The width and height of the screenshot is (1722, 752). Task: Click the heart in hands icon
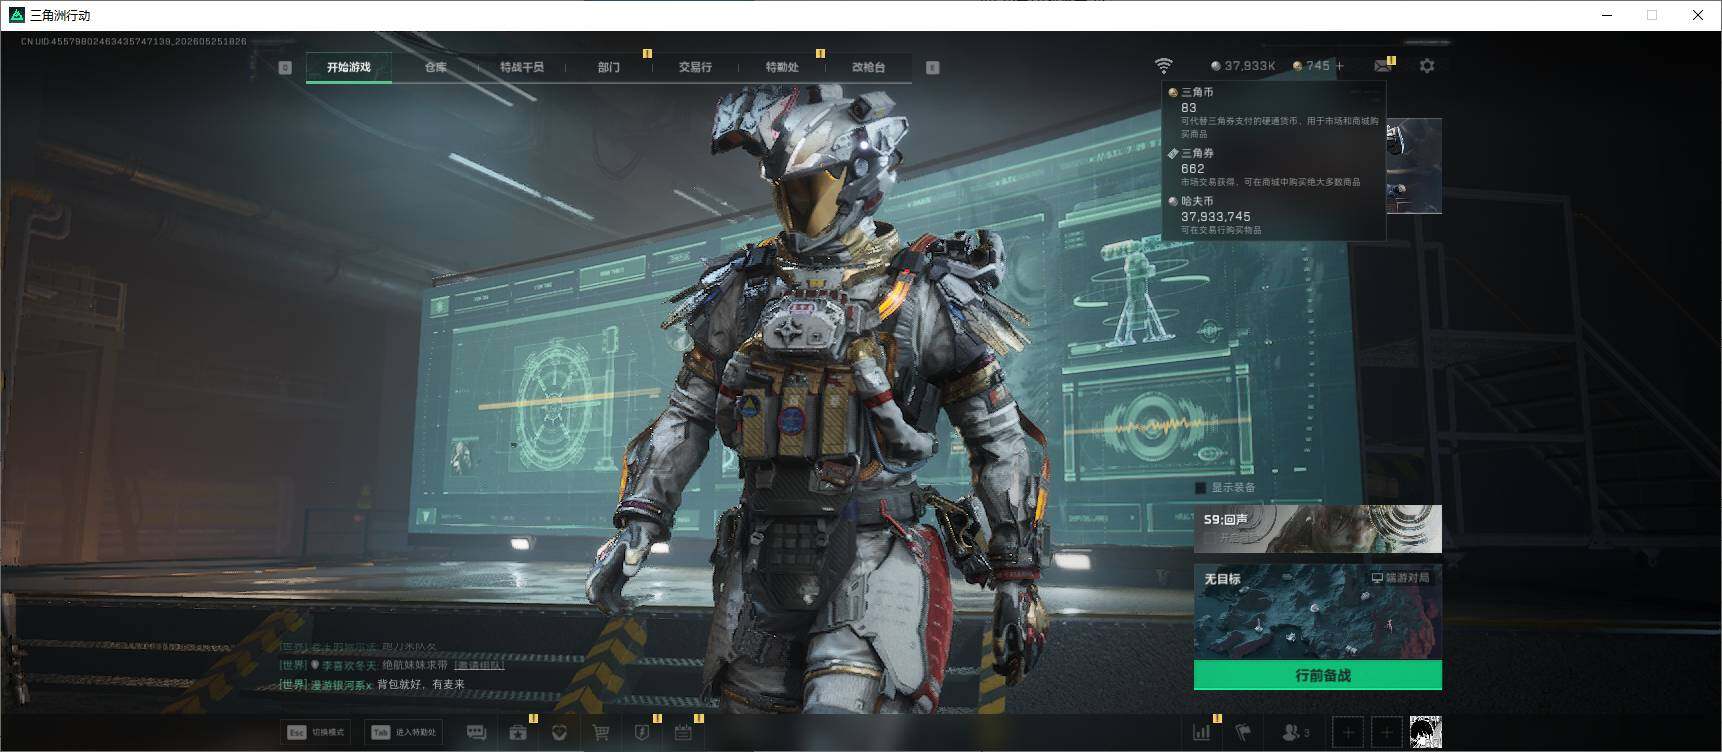pos(560,733)
